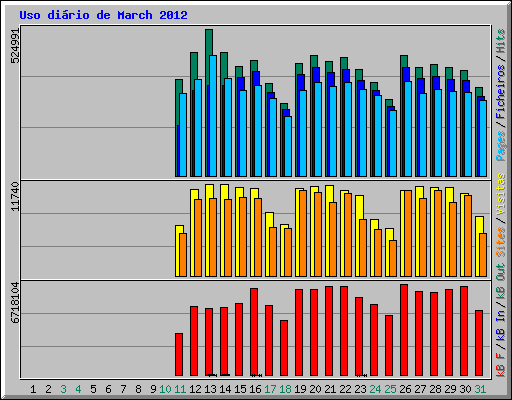
Task: Click green day 11 on the x-axis
Action: (x=180, y=389)
